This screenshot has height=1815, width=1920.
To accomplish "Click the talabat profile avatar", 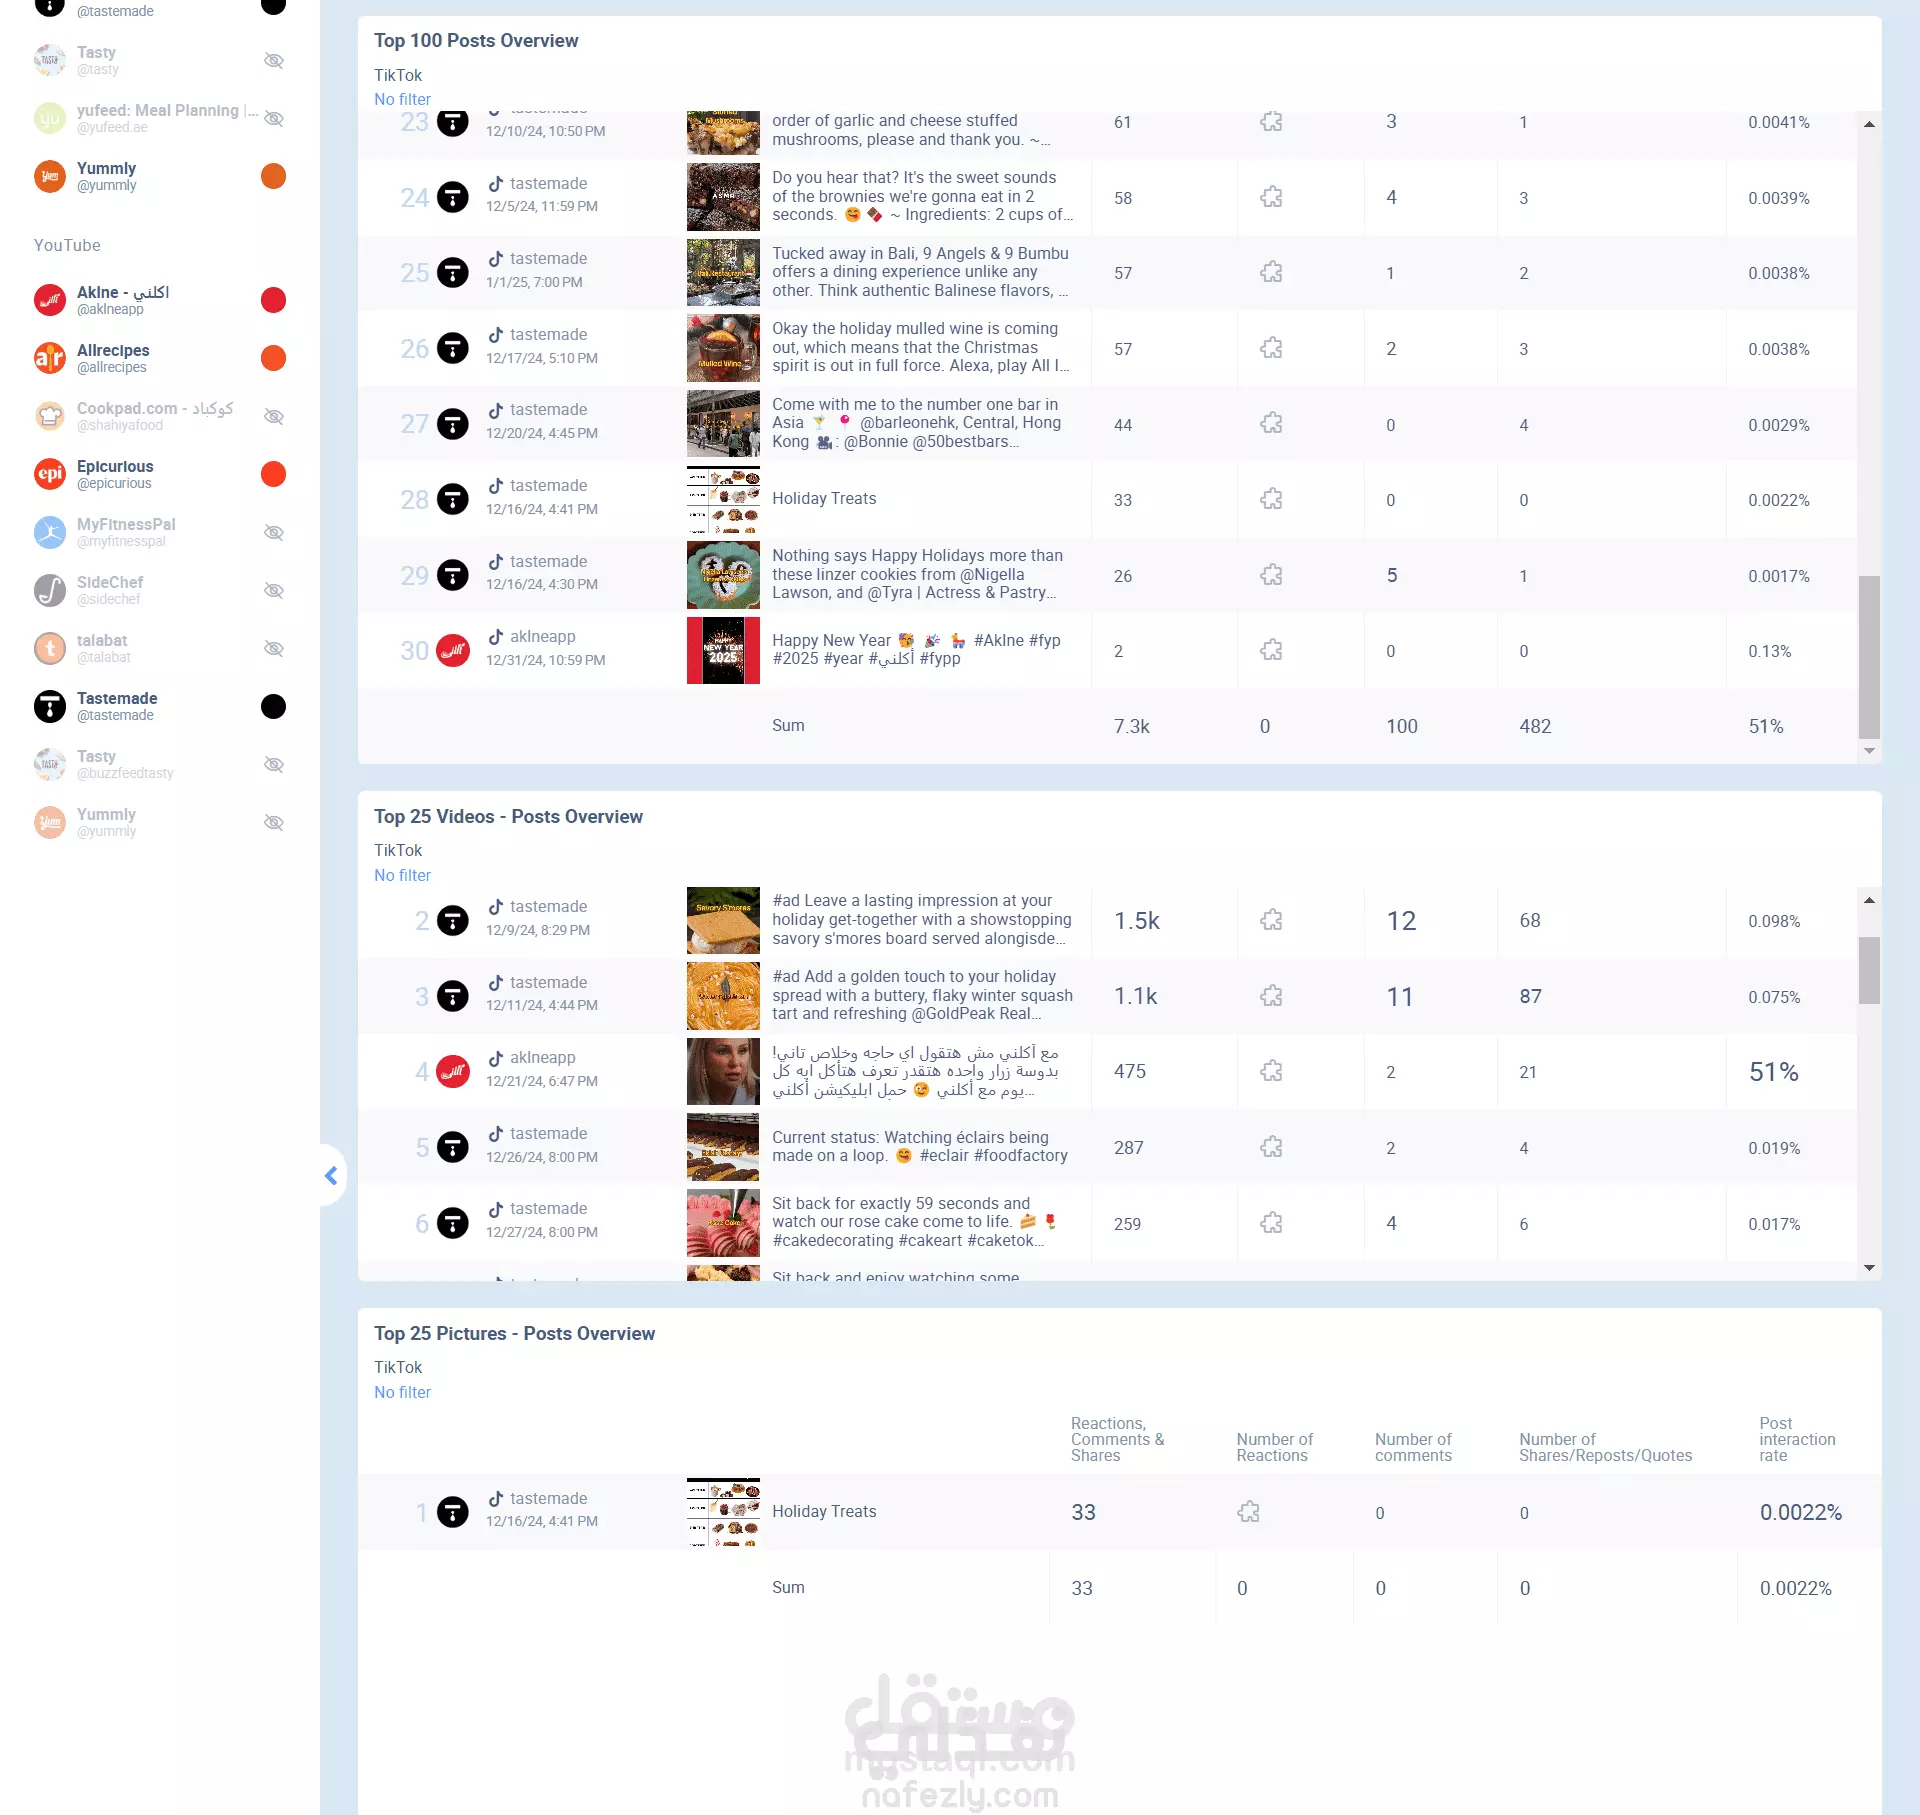I will (50, 648).
